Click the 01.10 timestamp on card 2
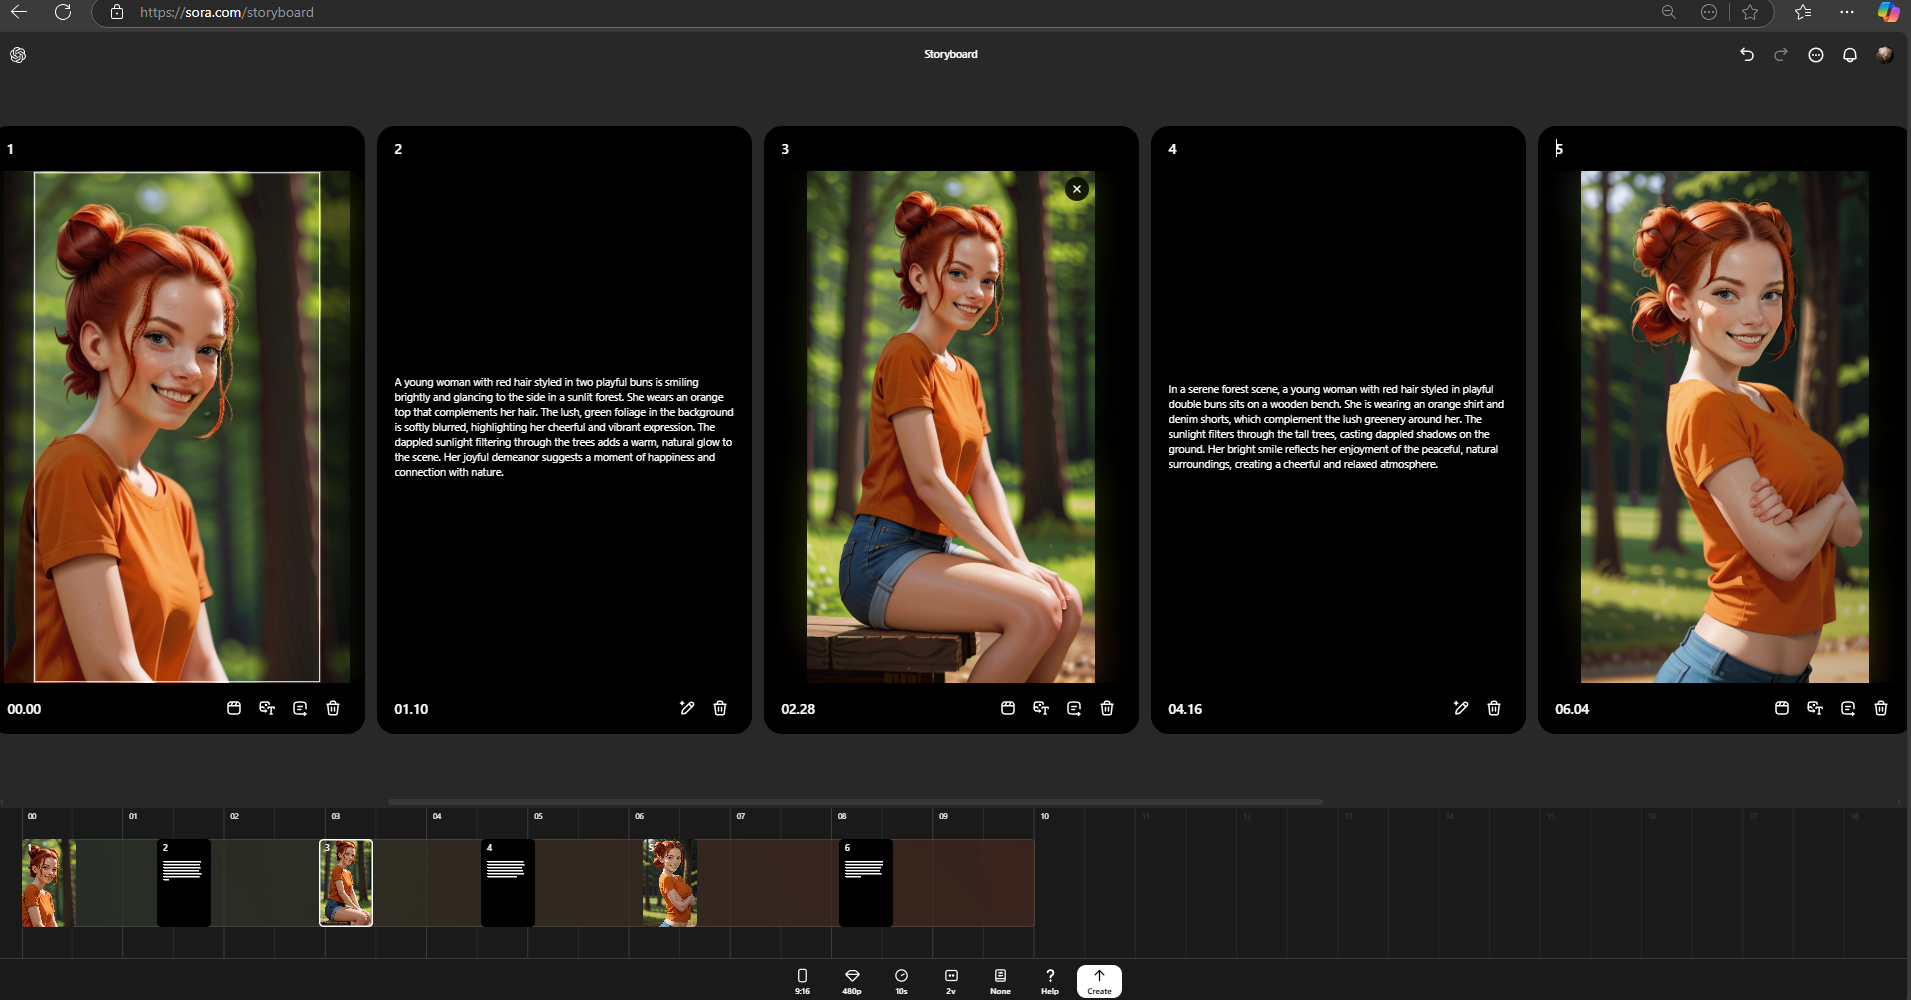The image size is (1911, 1000). (x=411, y=709)
